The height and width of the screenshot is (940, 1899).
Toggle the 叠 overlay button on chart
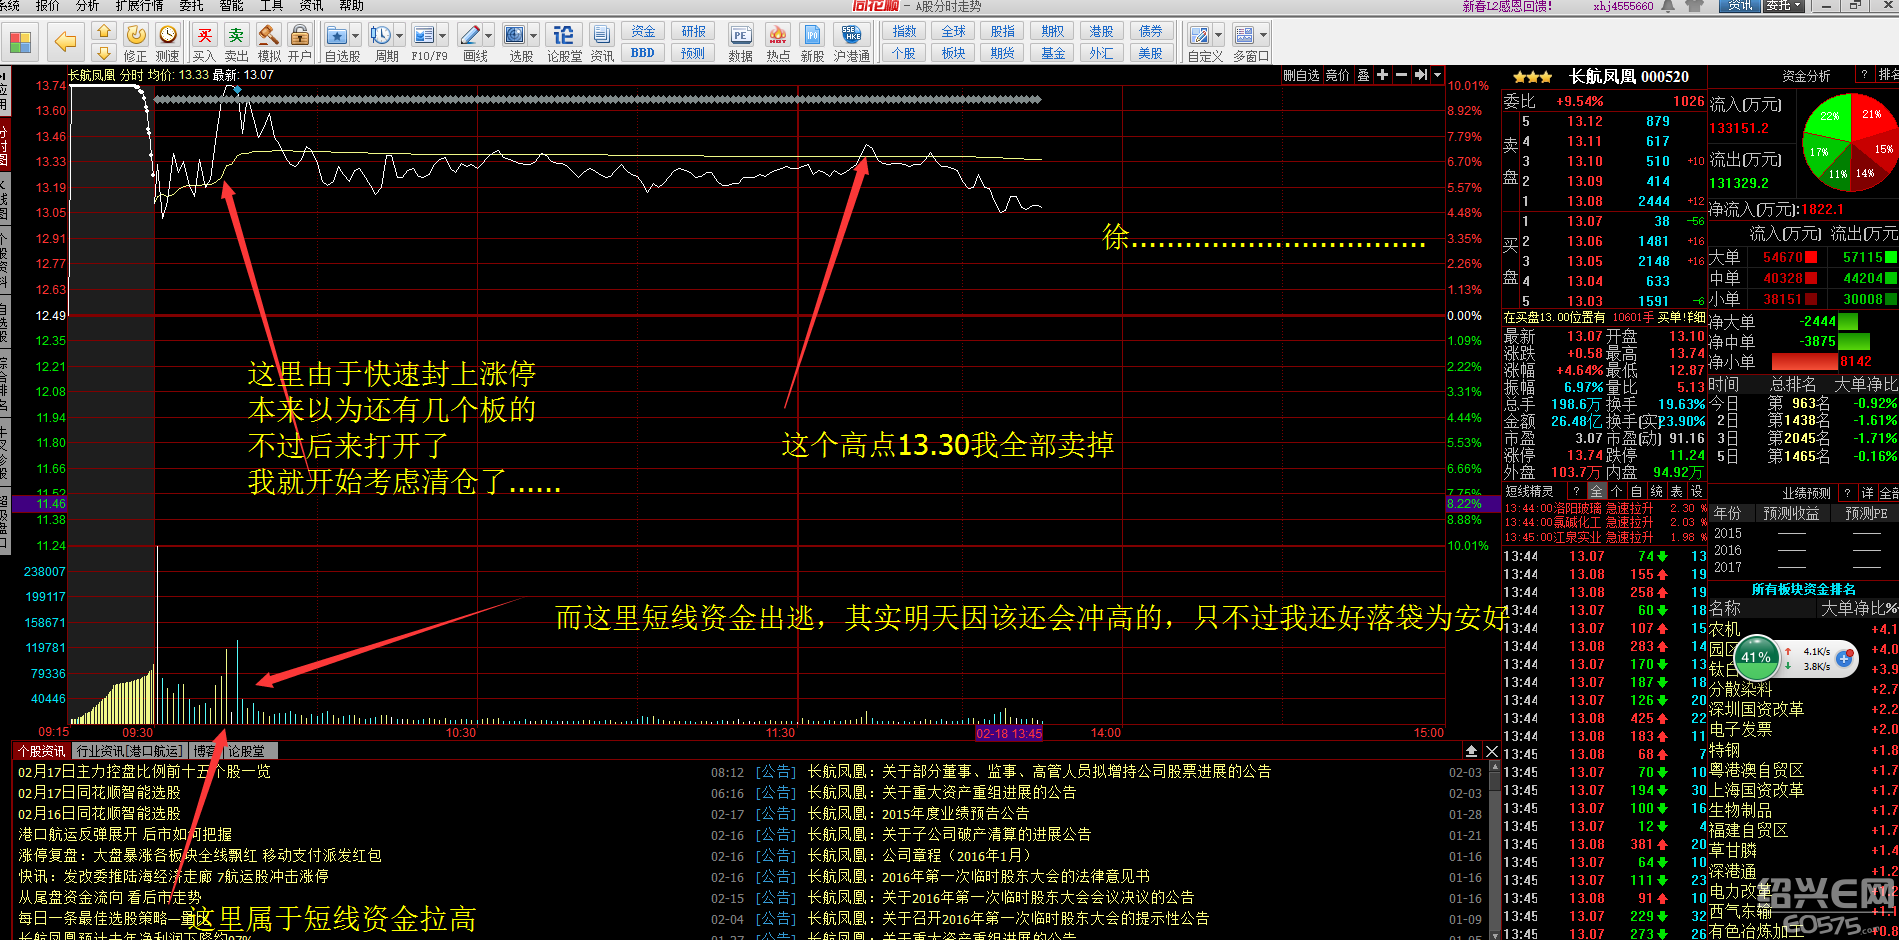[1363, 75]
